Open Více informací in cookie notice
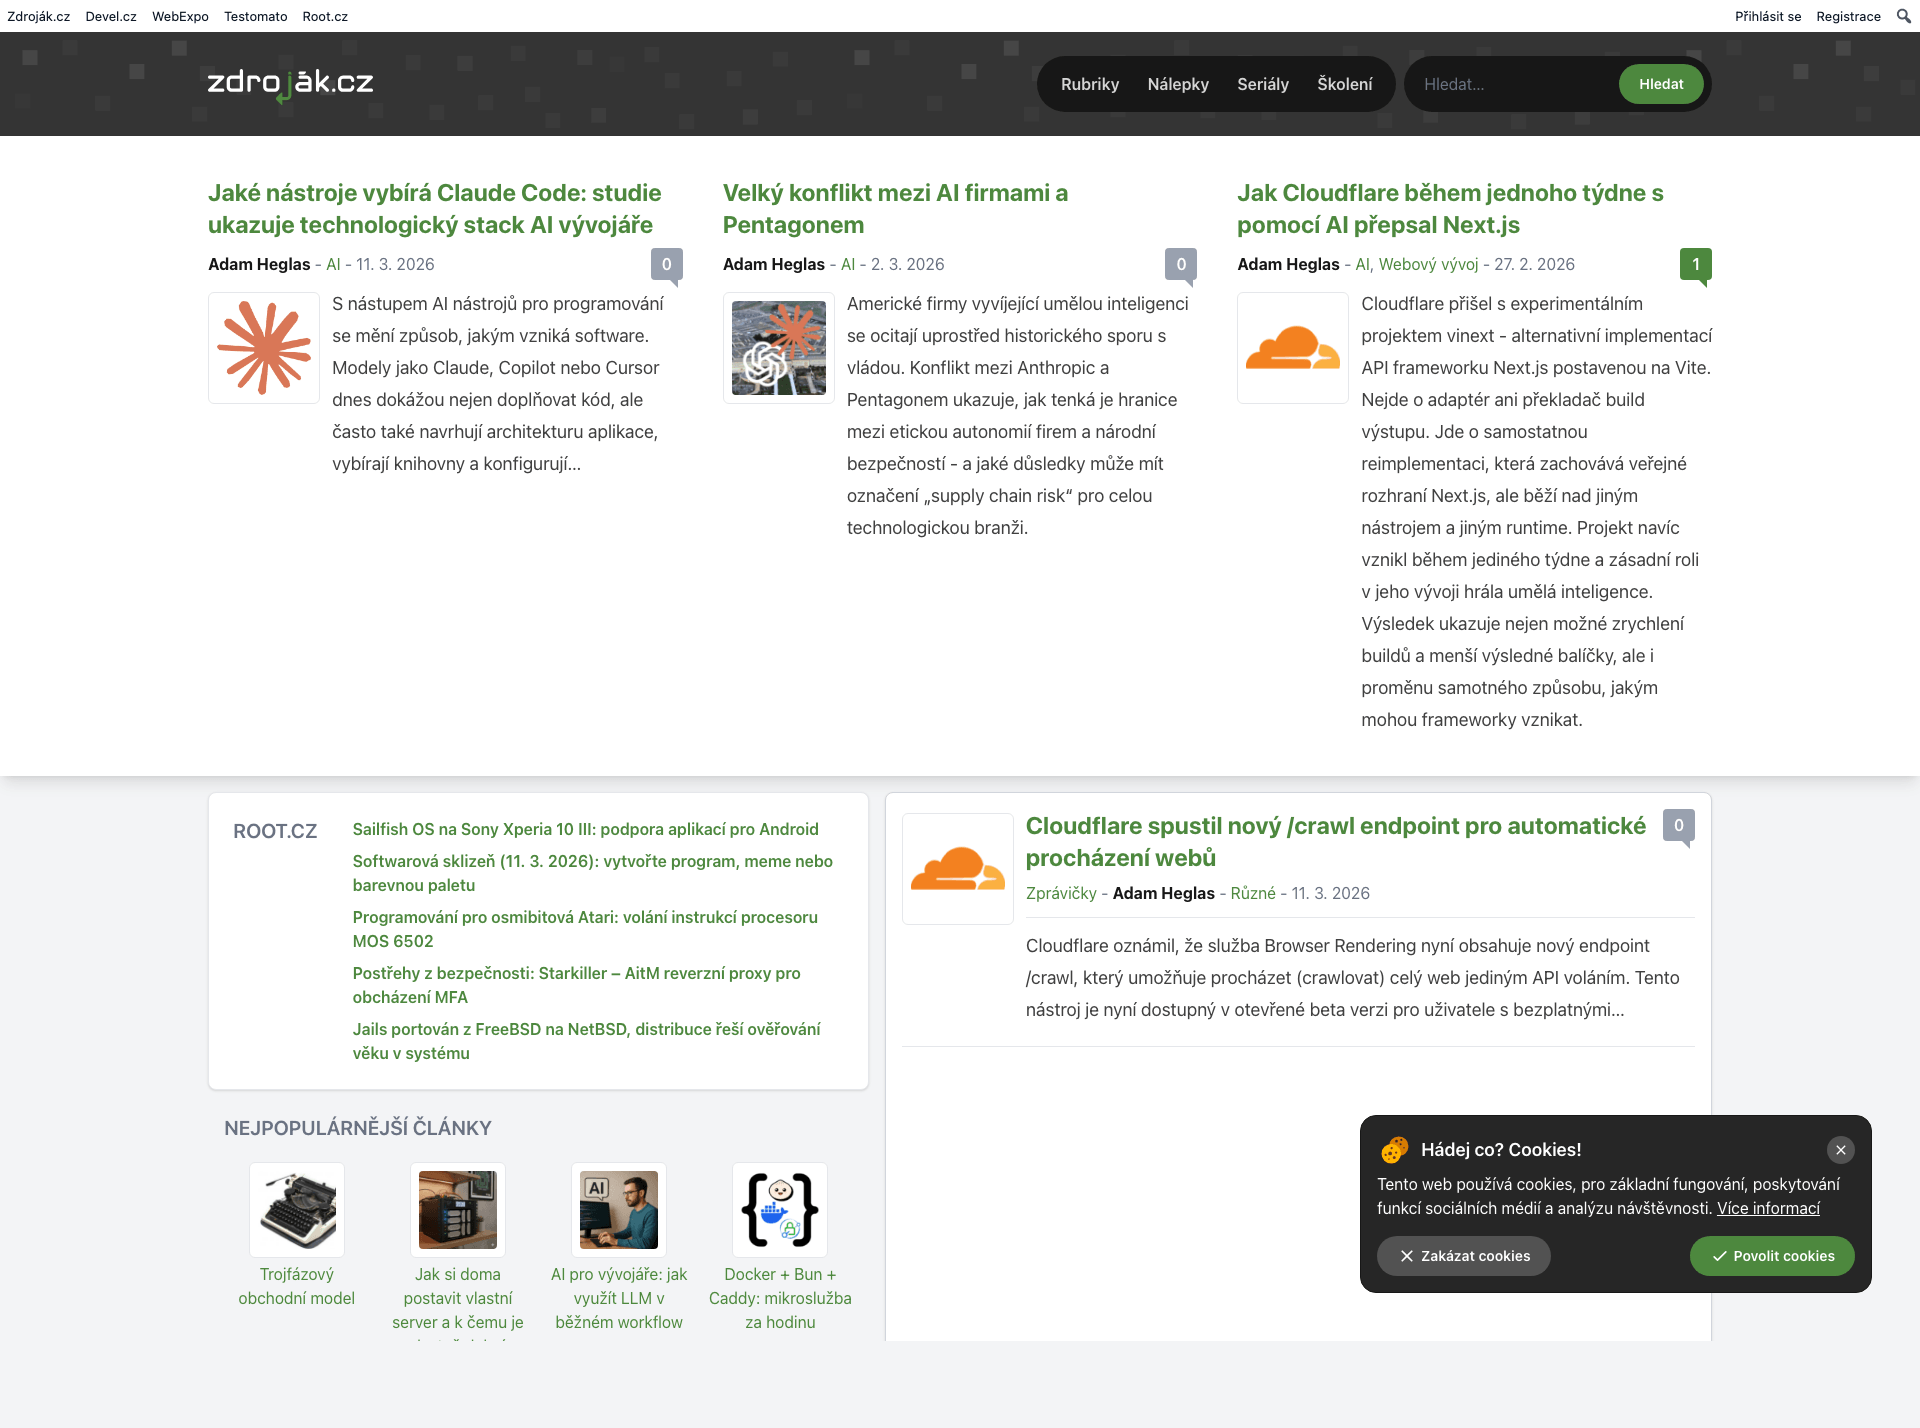The height and width of the screenshot is (1428, 1920). click(x=1769, y=1208)
